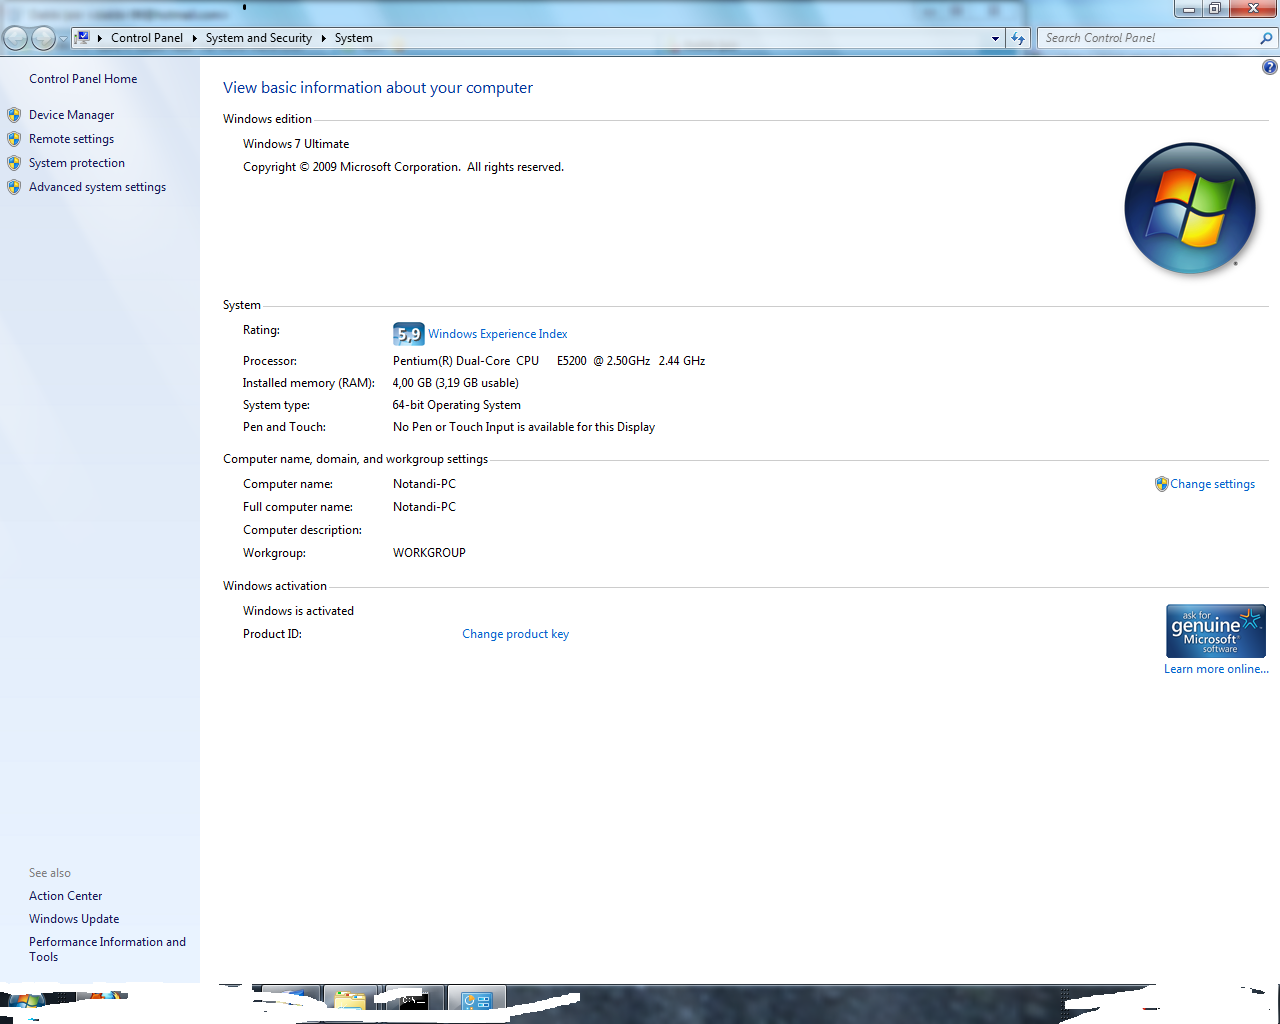Open Remote settings link
Image resolution: width=1280 pixels, height=1024 pixels.
(71, 139)
